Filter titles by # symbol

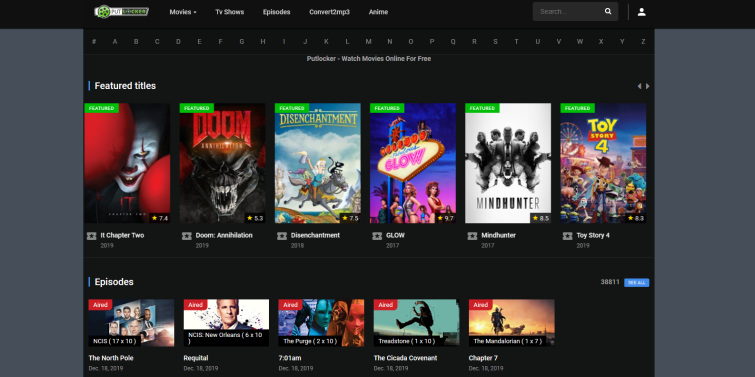click(x=94, y=42)
